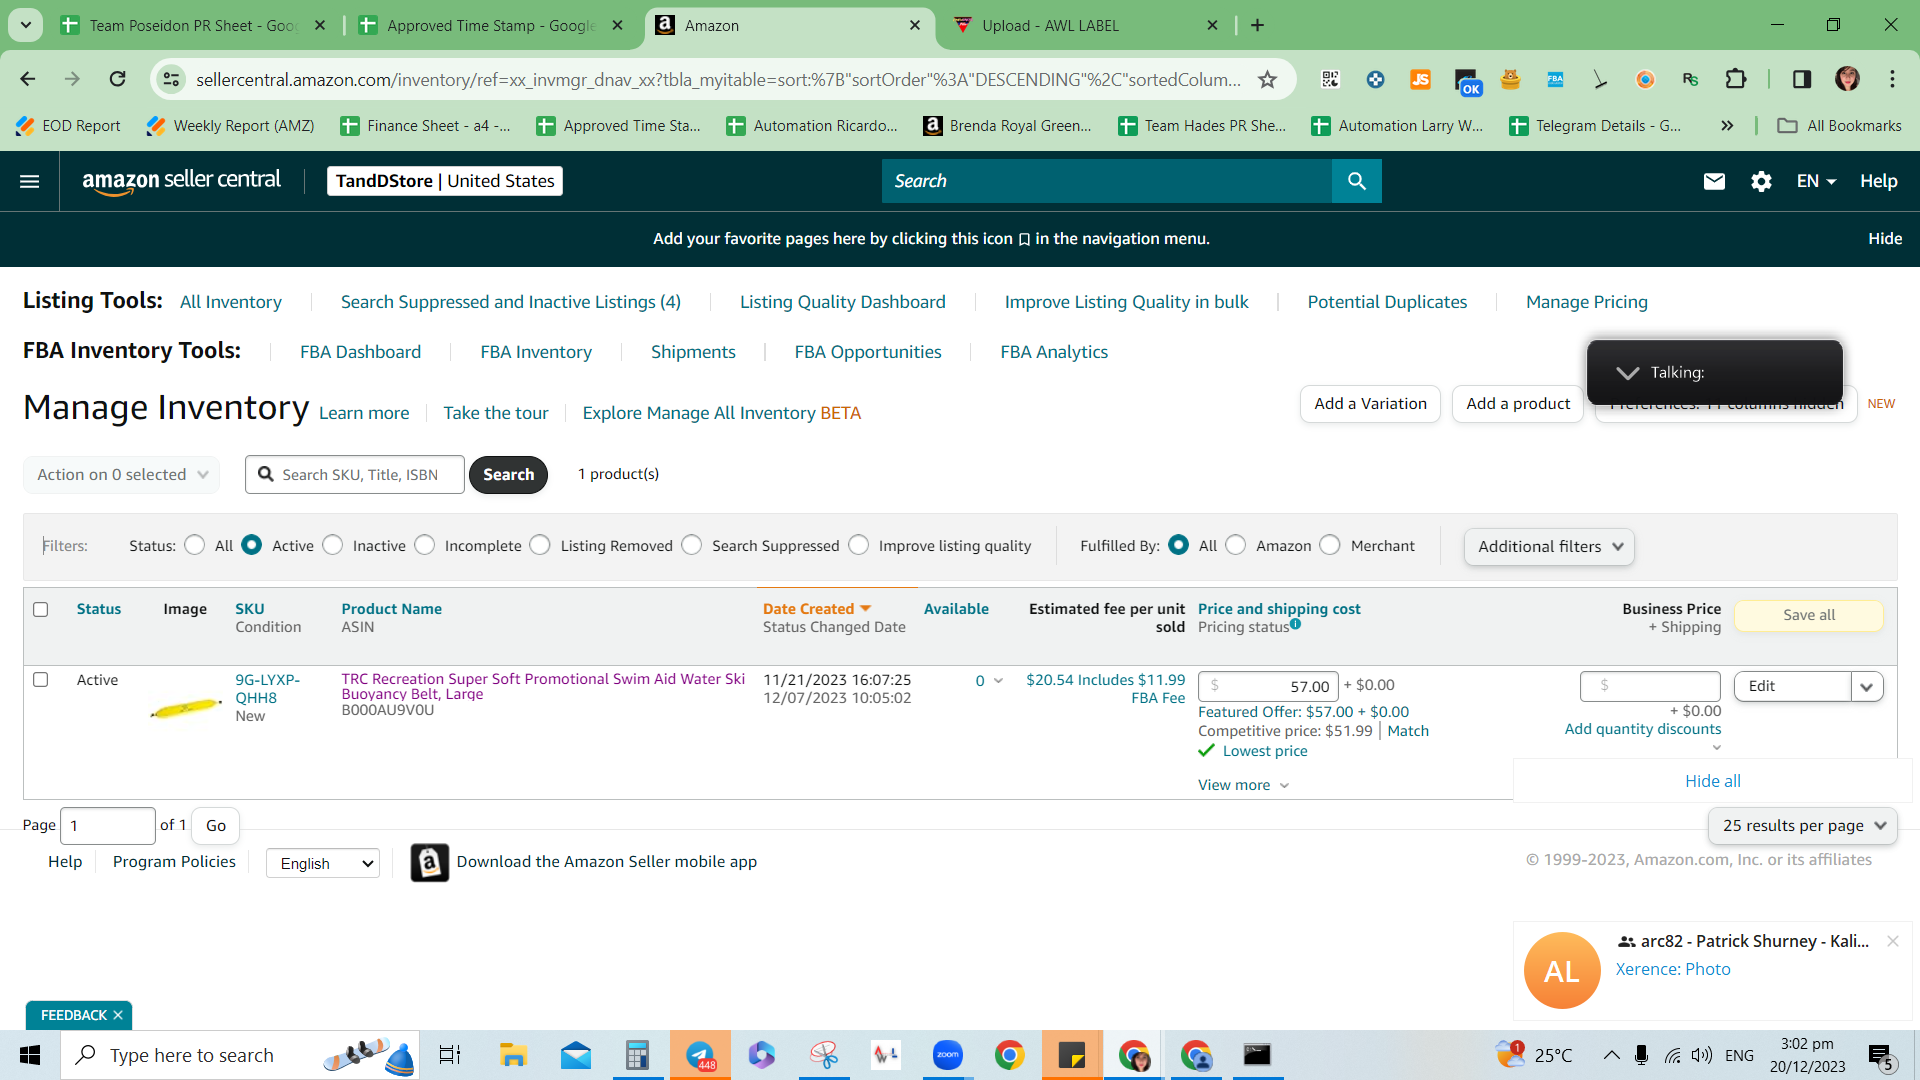
Task: Reload the page in Chrome
Action: coord(117,79)
